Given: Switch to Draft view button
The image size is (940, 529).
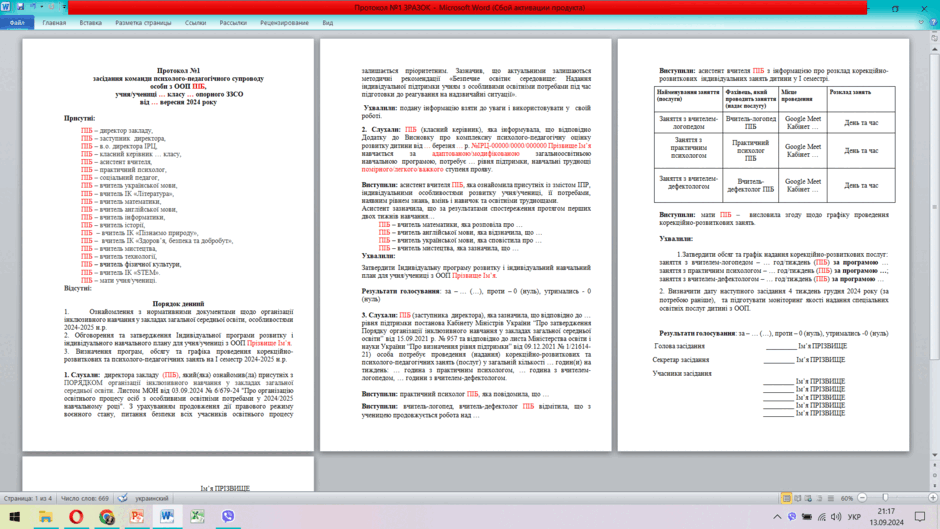Looking at the screenshot, I should click(831, 498).
